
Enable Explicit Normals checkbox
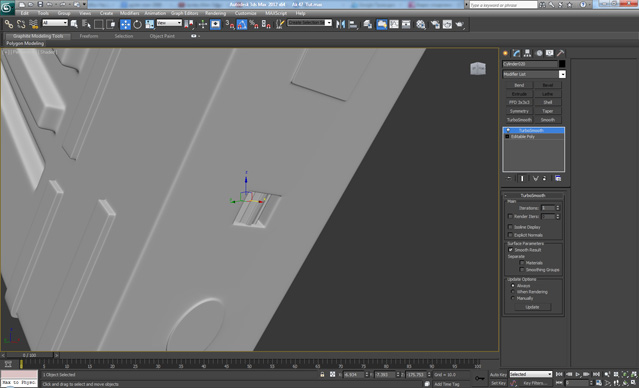pyautogui.click(x=510, y=235)
